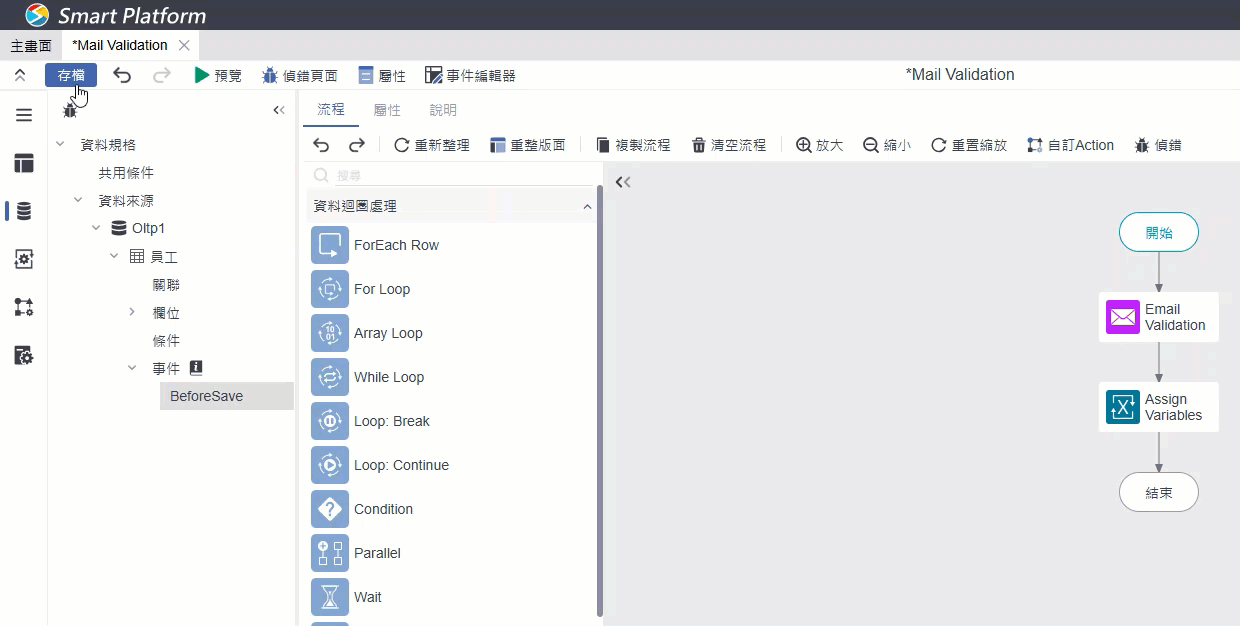Switch to the 說明 tab
This screenshot has height=626, width=1240.
pyautogui.click(x=443, y=110)
